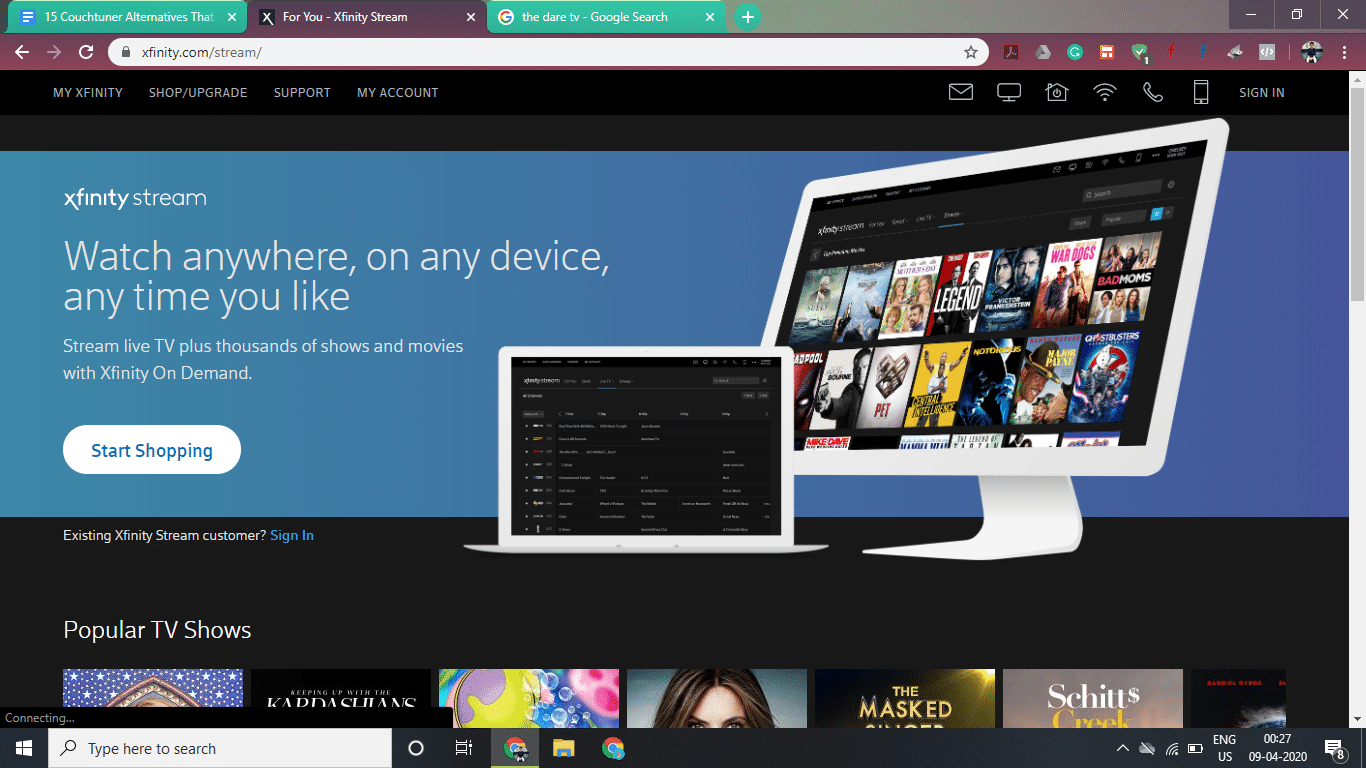Open the My Account menu
The height and width of the screenshot is (768, 1366).
tap(398, 92)
